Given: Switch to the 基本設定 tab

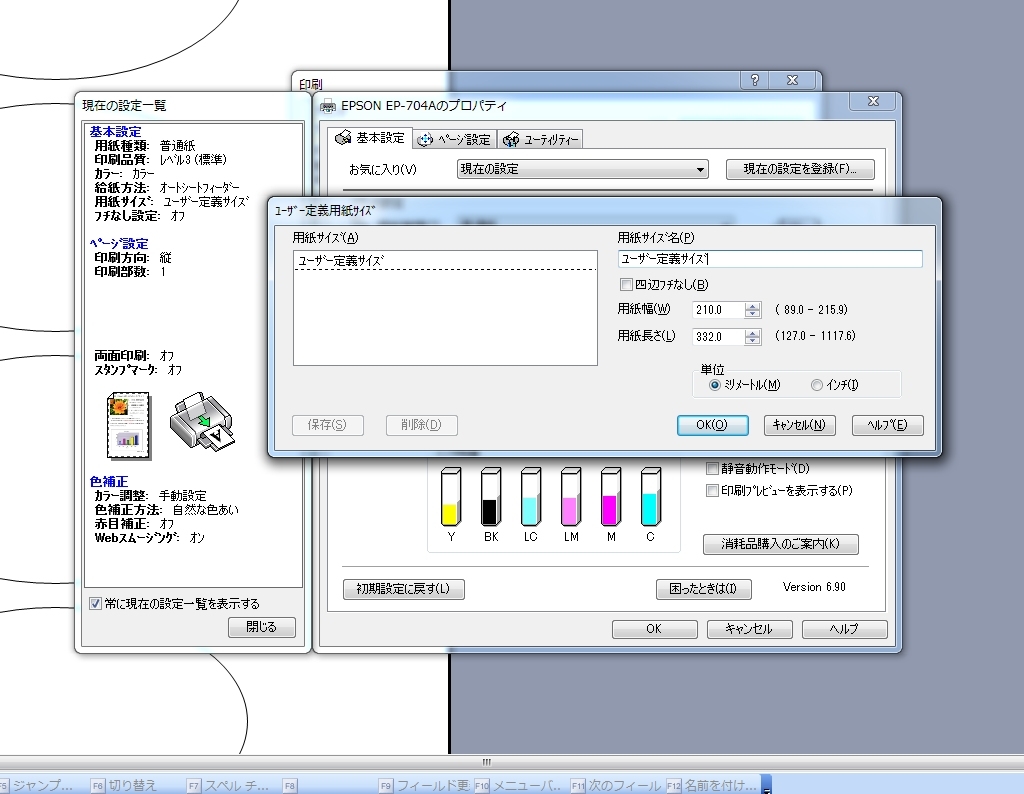Looking at the screenshot, I should coord(370,138).
